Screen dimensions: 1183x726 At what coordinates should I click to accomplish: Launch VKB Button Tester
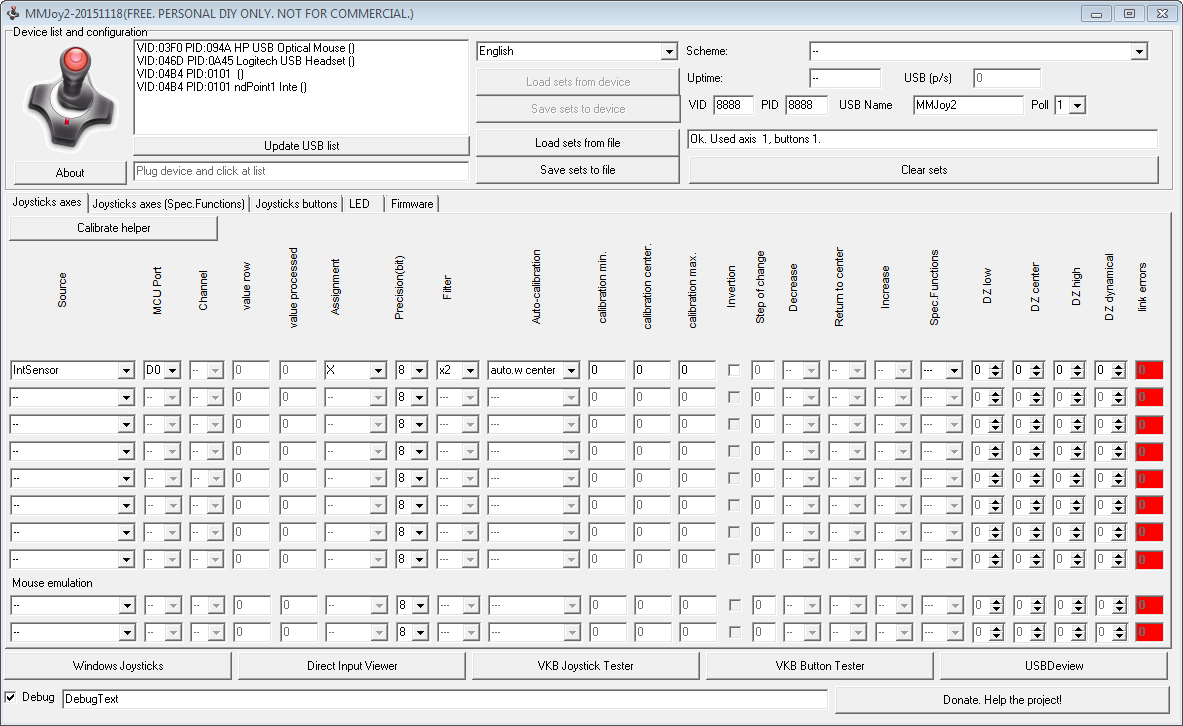click(819, 666)
